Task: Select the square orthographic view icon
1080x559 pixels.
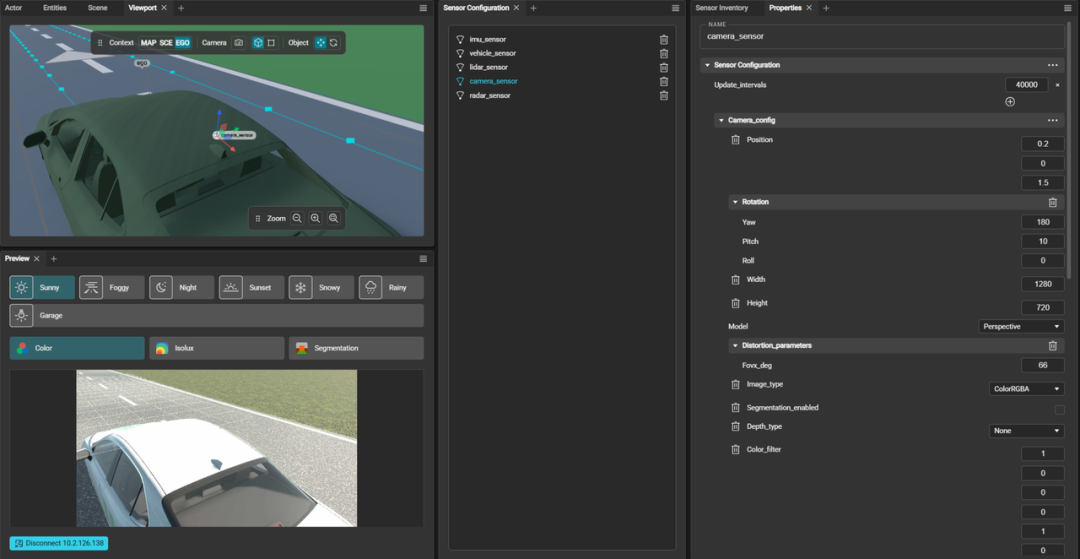Action: coord(271,43)
